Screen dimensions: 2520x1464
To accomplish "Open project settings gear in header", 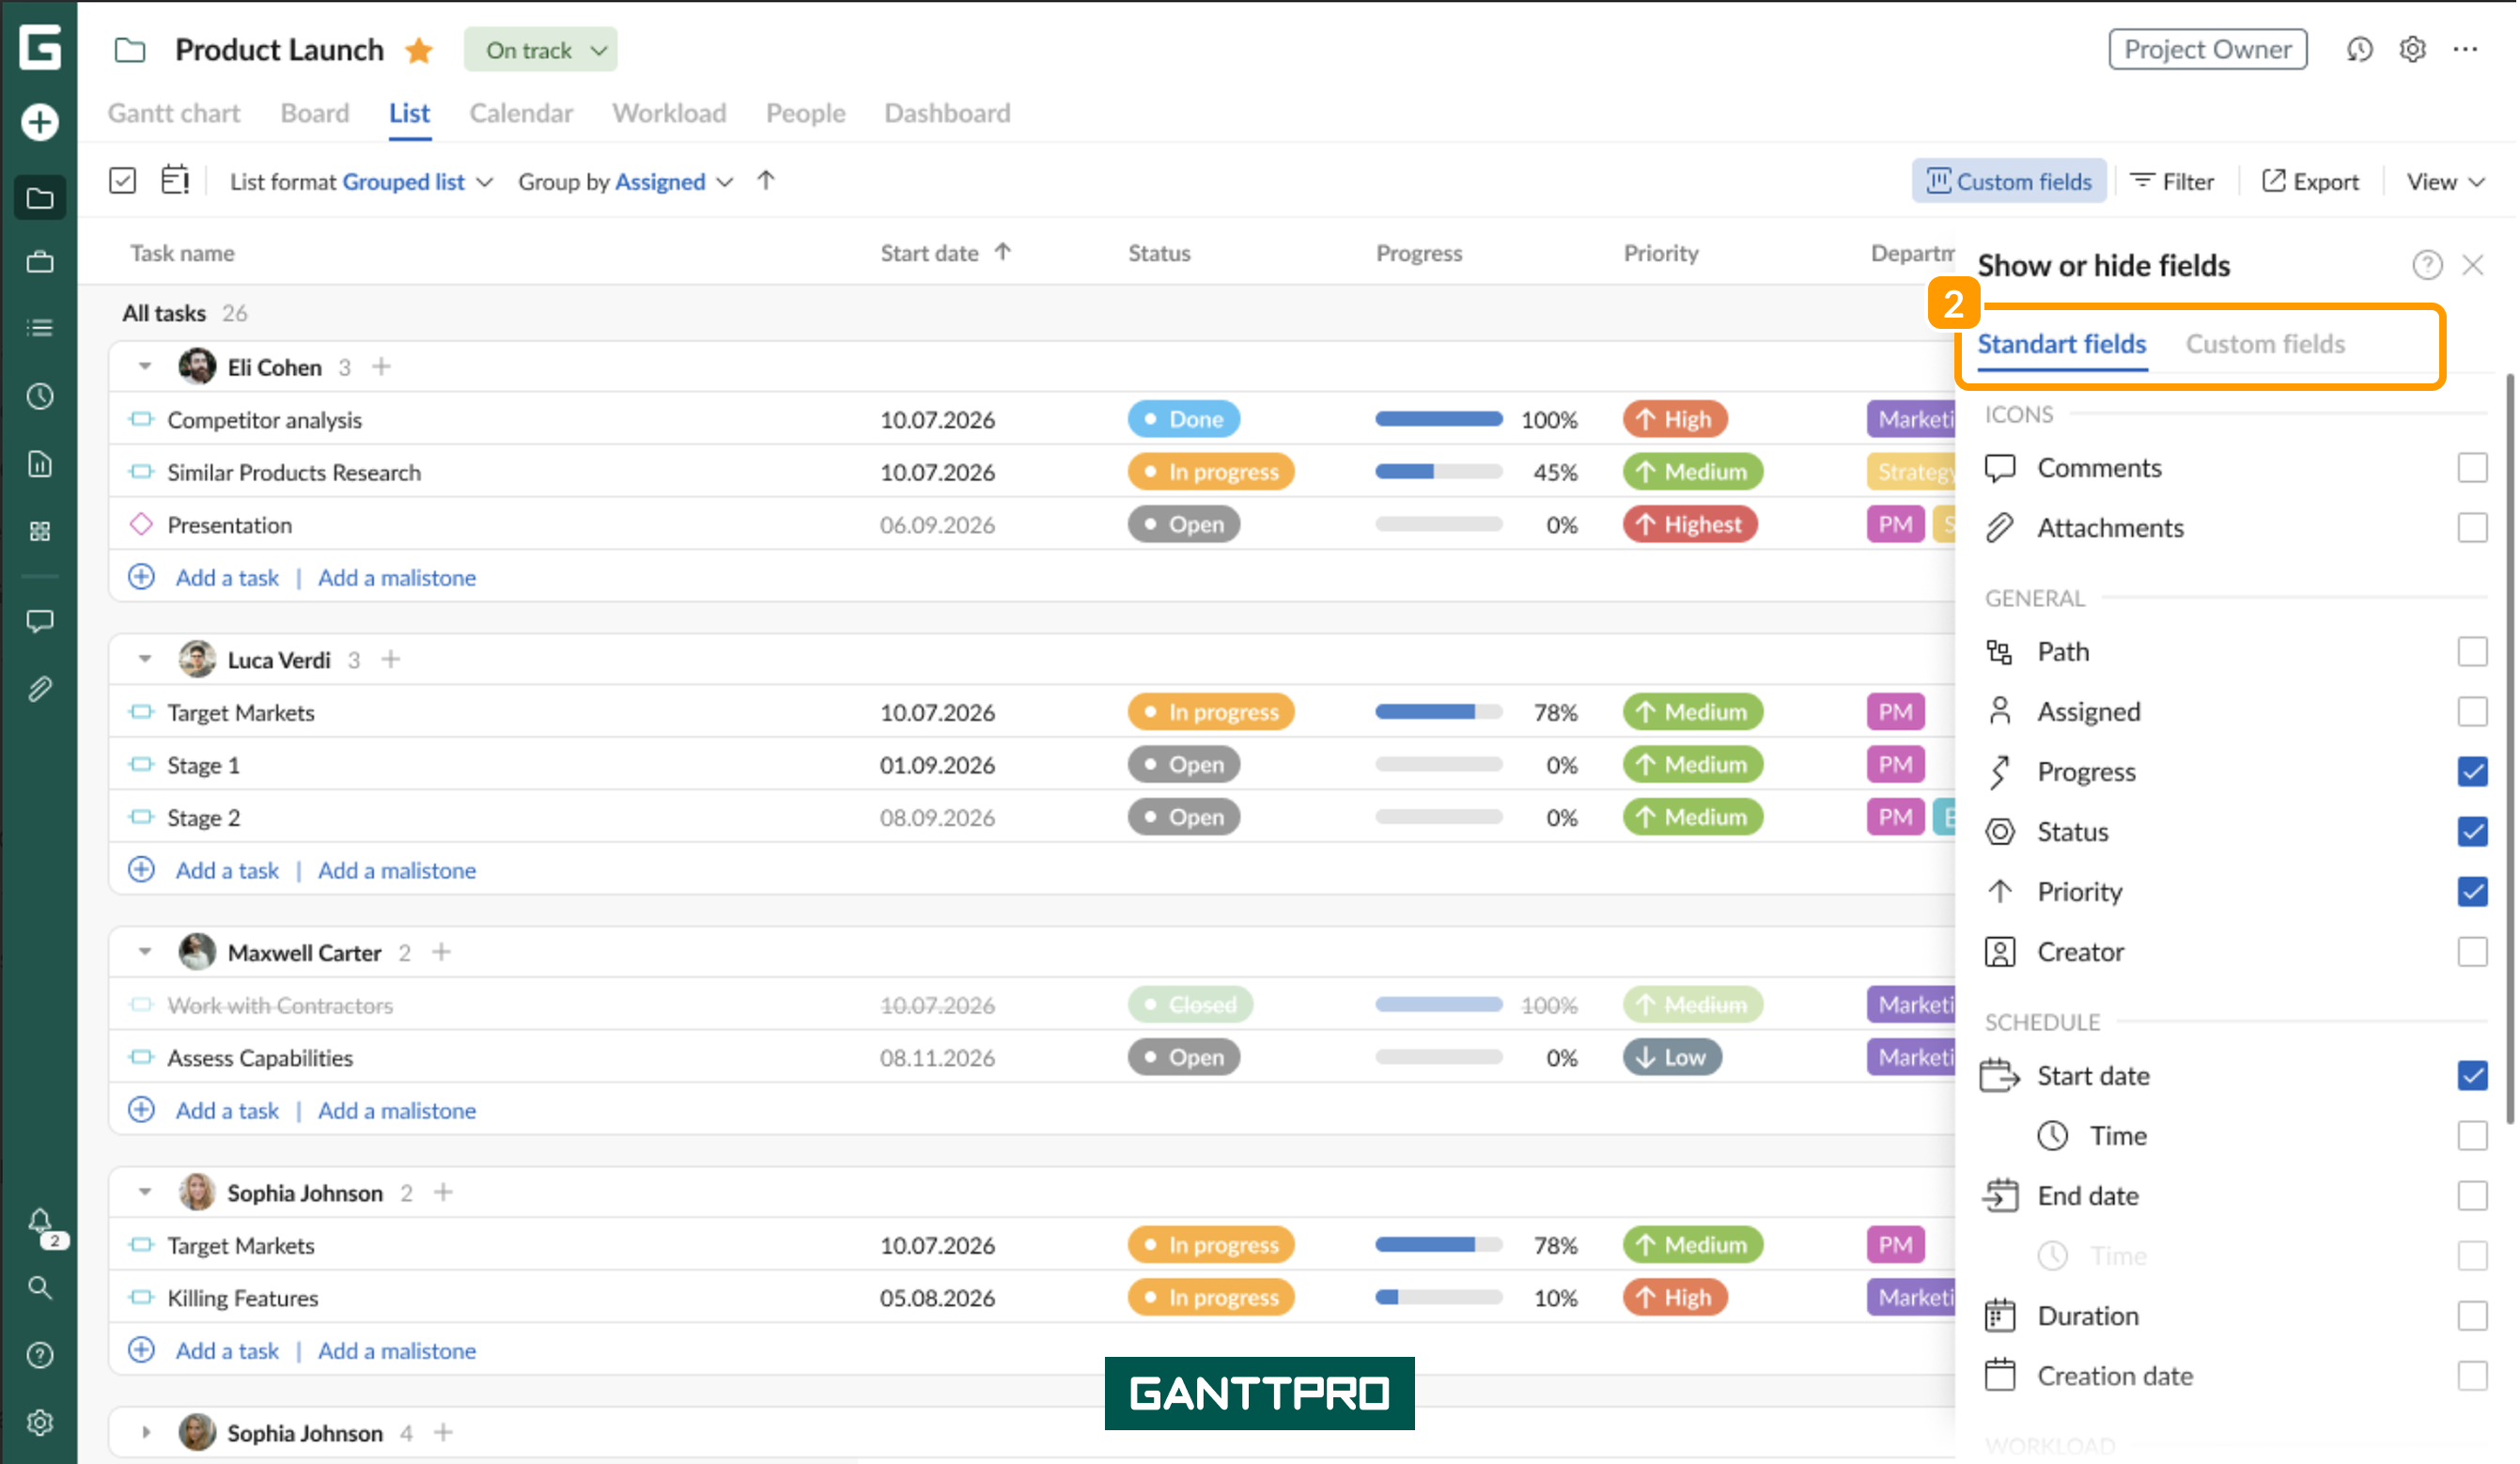I will click(2413, 49).
